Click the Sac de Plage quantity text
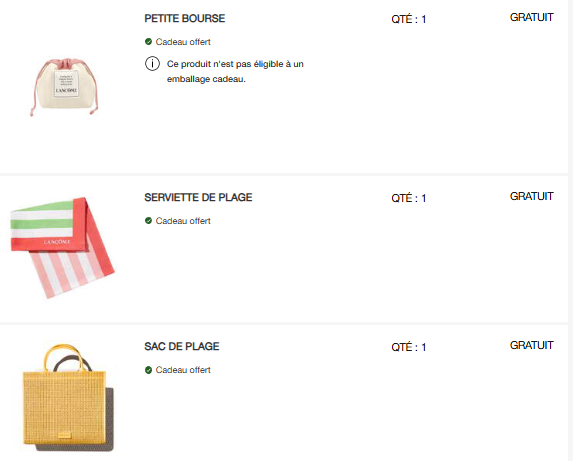This screenshot has height=461, width=573. pyautogui.click(x=409, y=347)
